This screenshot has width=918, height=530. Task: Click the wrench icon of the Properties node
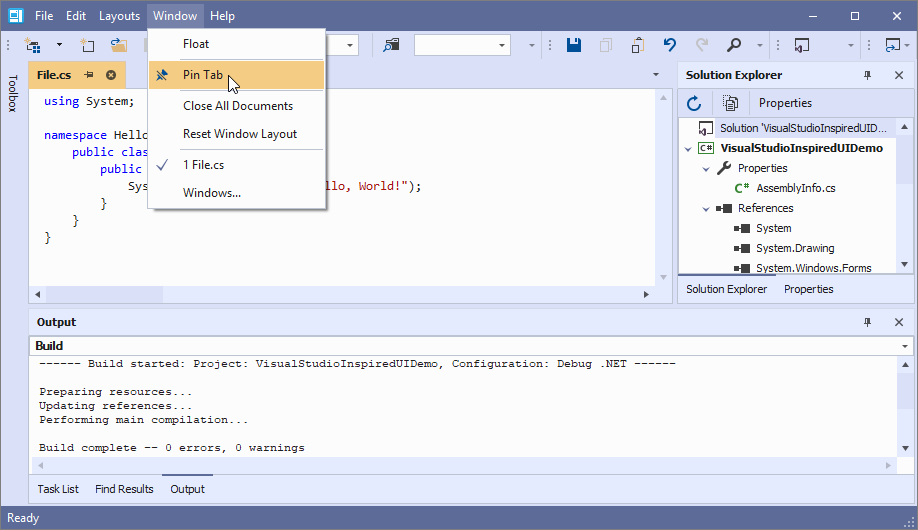(x=724, y=168)
